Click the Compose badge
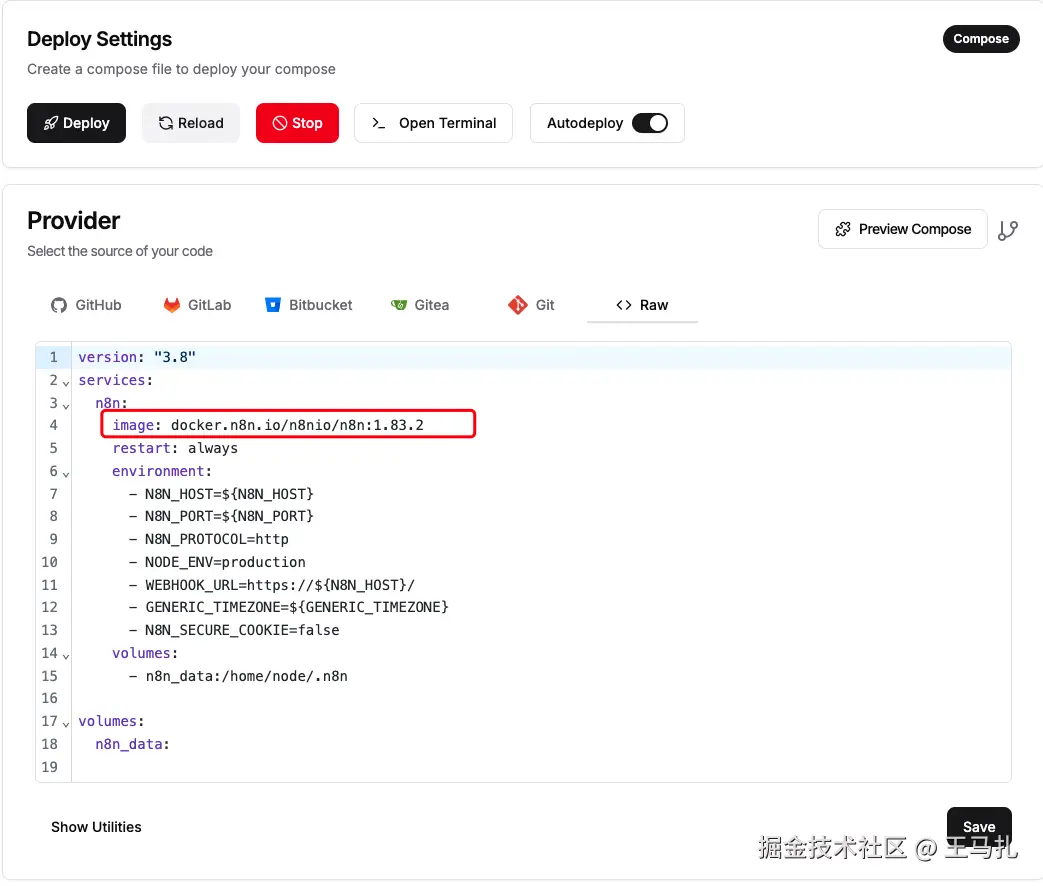 (x=980, y=39)
